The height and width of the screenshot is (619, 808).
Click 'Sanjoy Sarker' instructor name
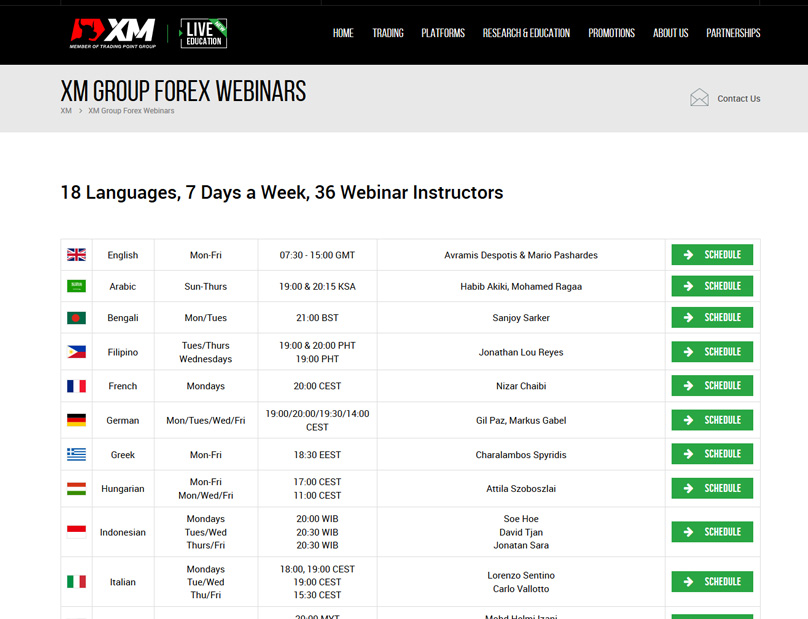tap(521, 318)
